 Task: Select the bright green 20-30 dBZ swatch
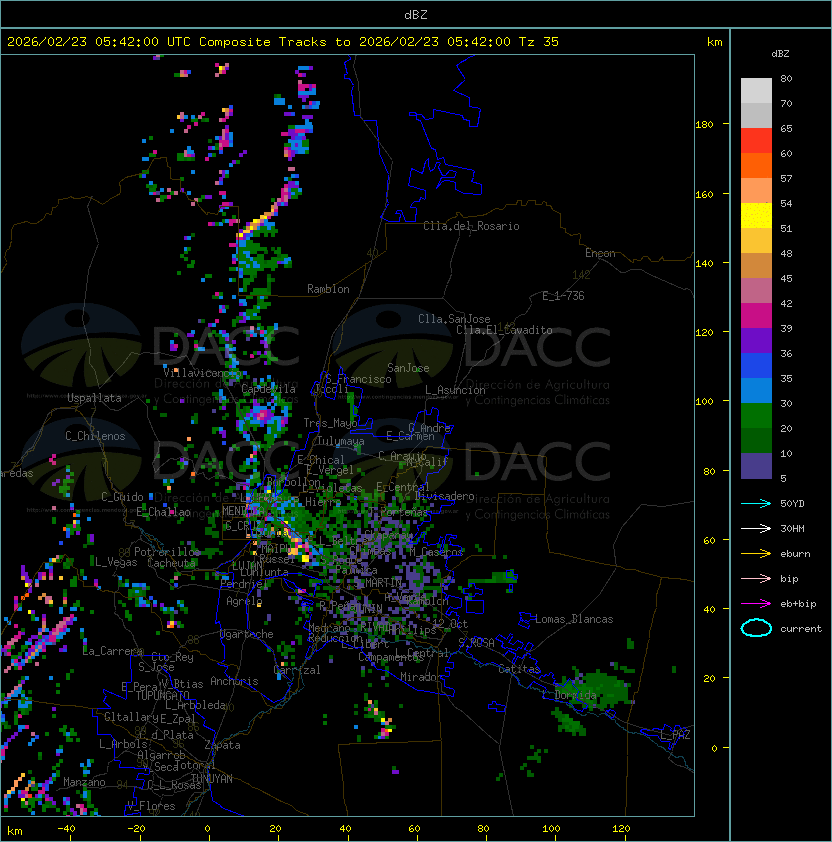(756, 415)
